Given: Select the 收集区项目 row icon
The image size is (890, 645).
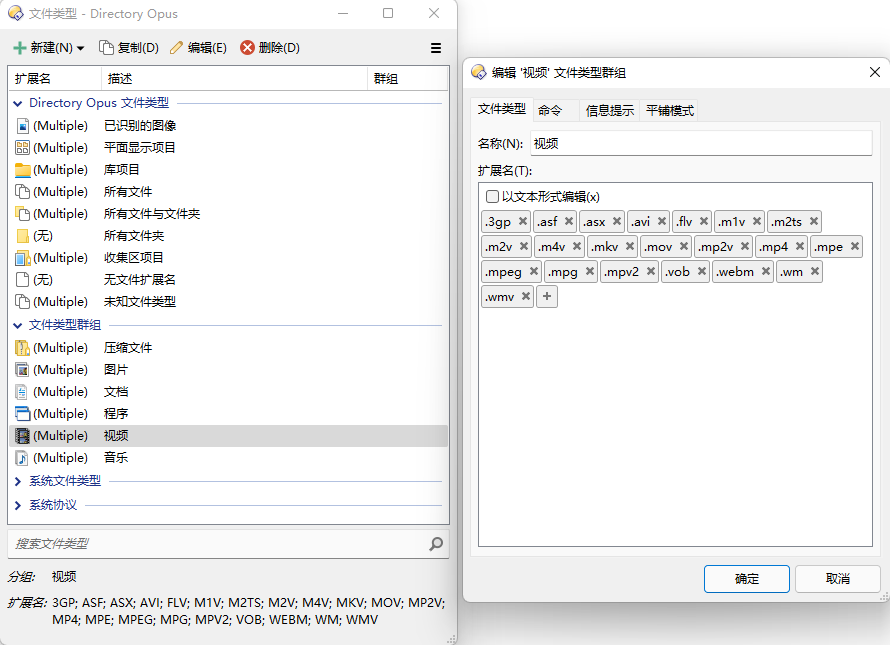Looking at the screenshot, I should (x=22, y=258).
